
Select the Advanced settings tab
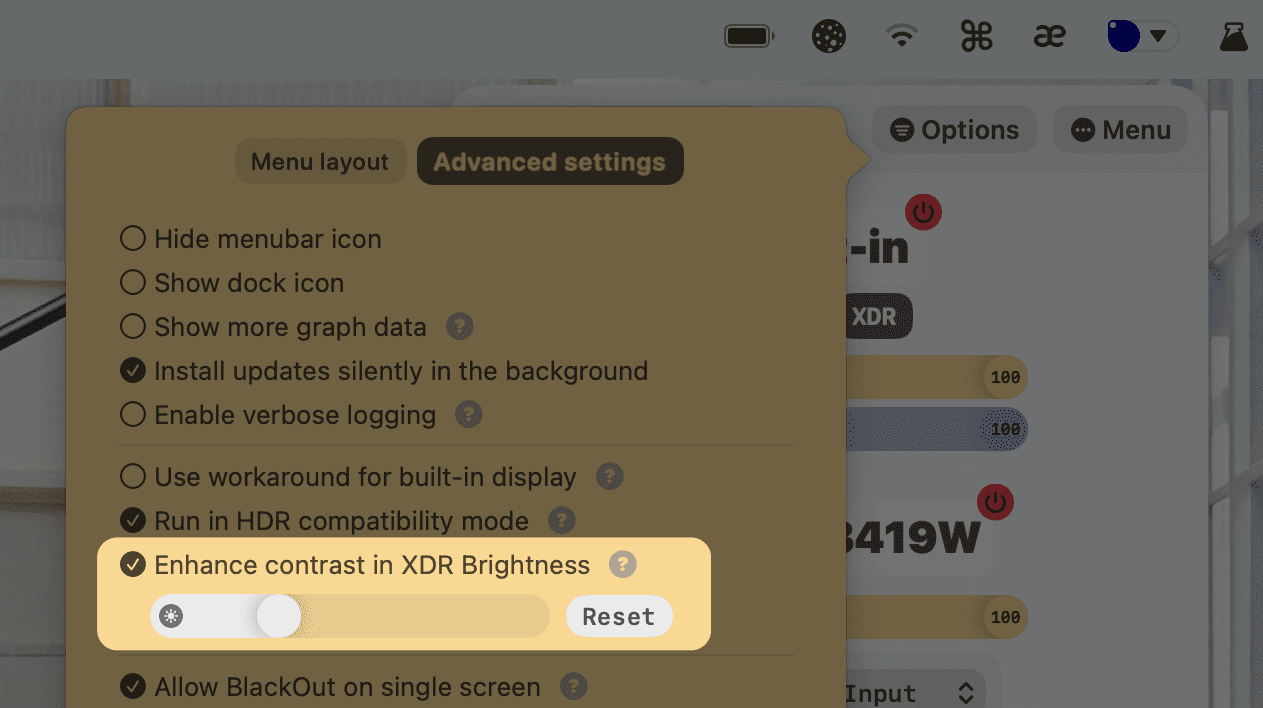click(x=550, y=162)
